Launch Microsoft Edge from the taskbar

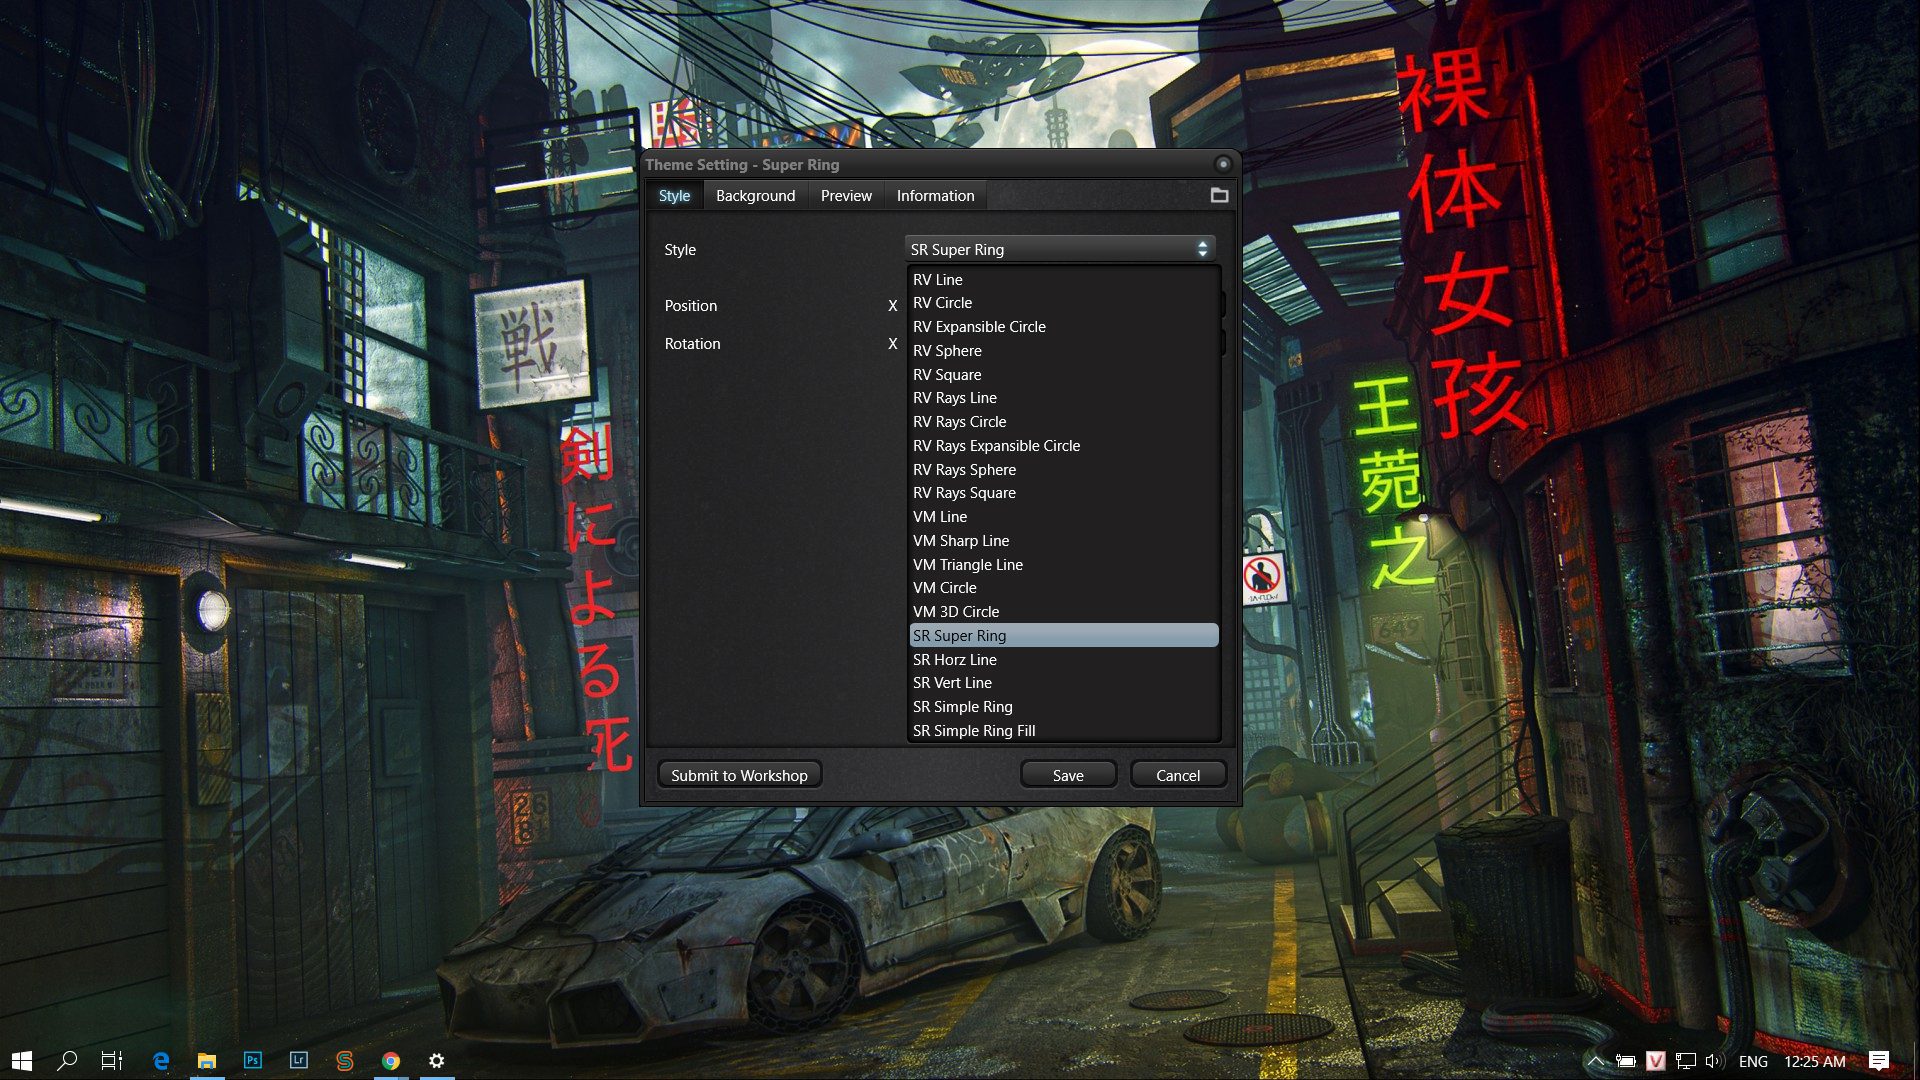[160, 1061]
